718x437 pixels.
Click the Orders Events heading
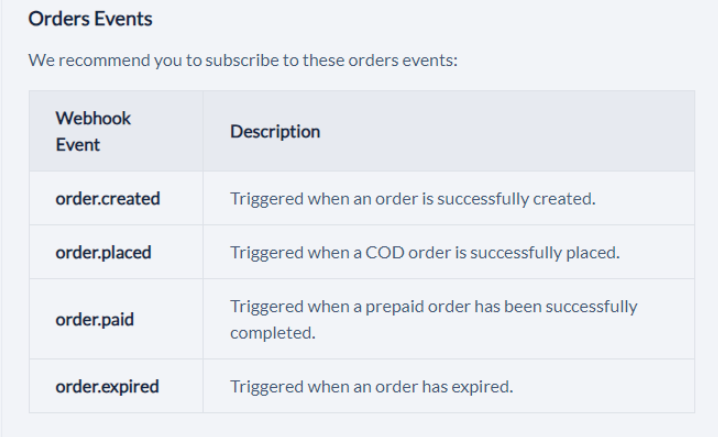point(90,19)
